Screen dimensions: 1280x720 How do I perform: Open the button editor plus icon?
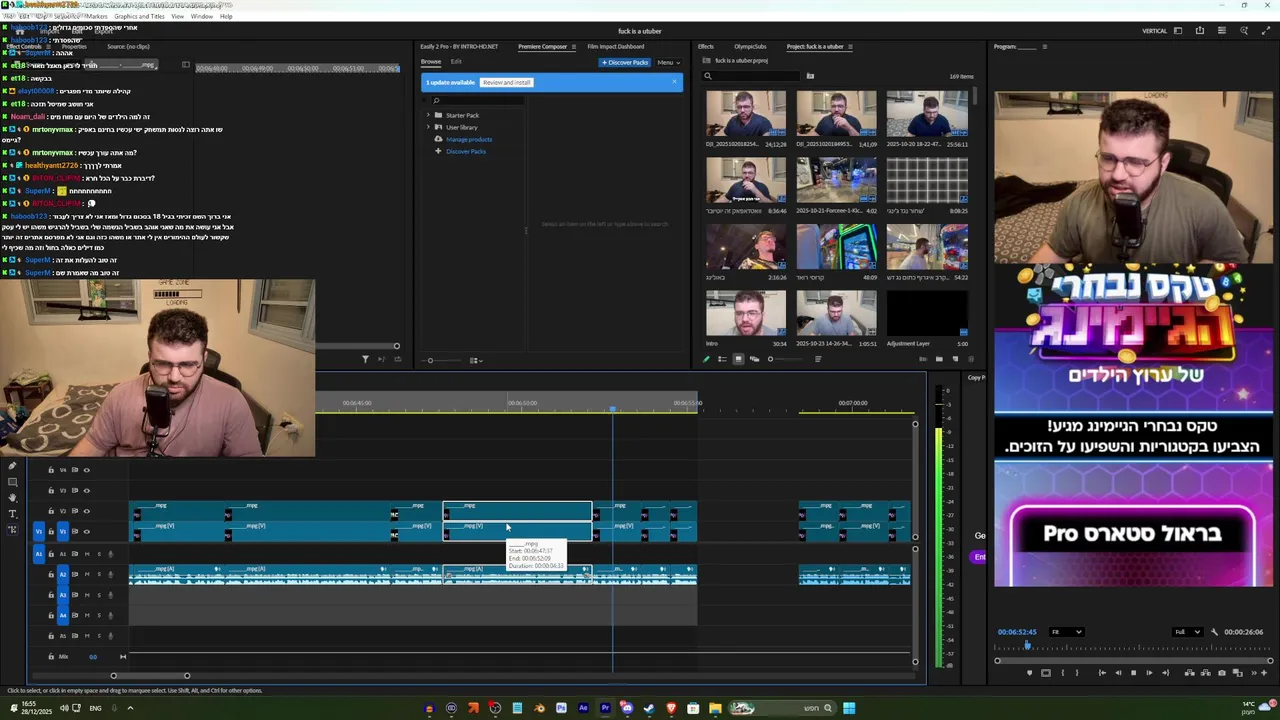1264,673
